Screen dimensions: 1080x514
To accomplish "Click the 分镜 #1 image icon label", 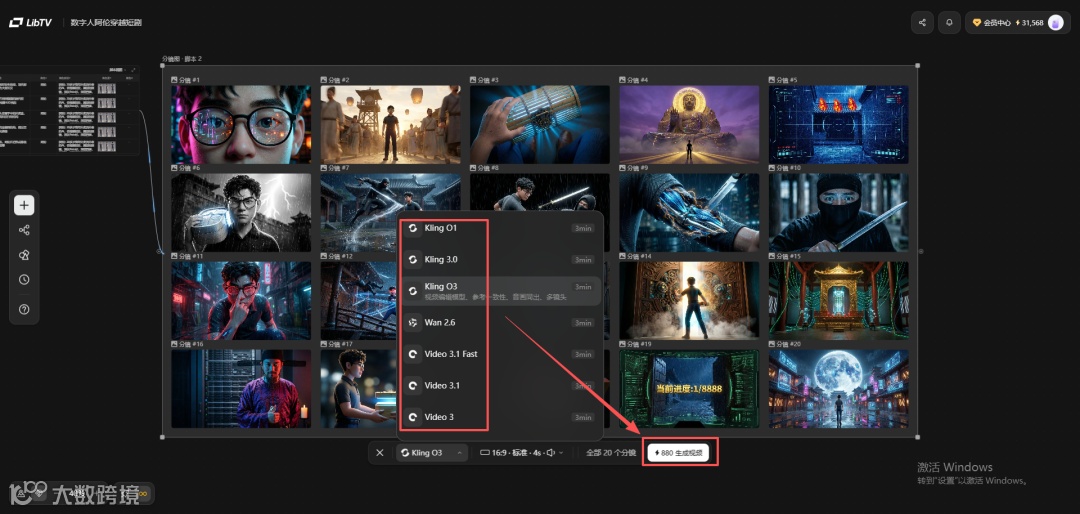I will click(186, 80).
